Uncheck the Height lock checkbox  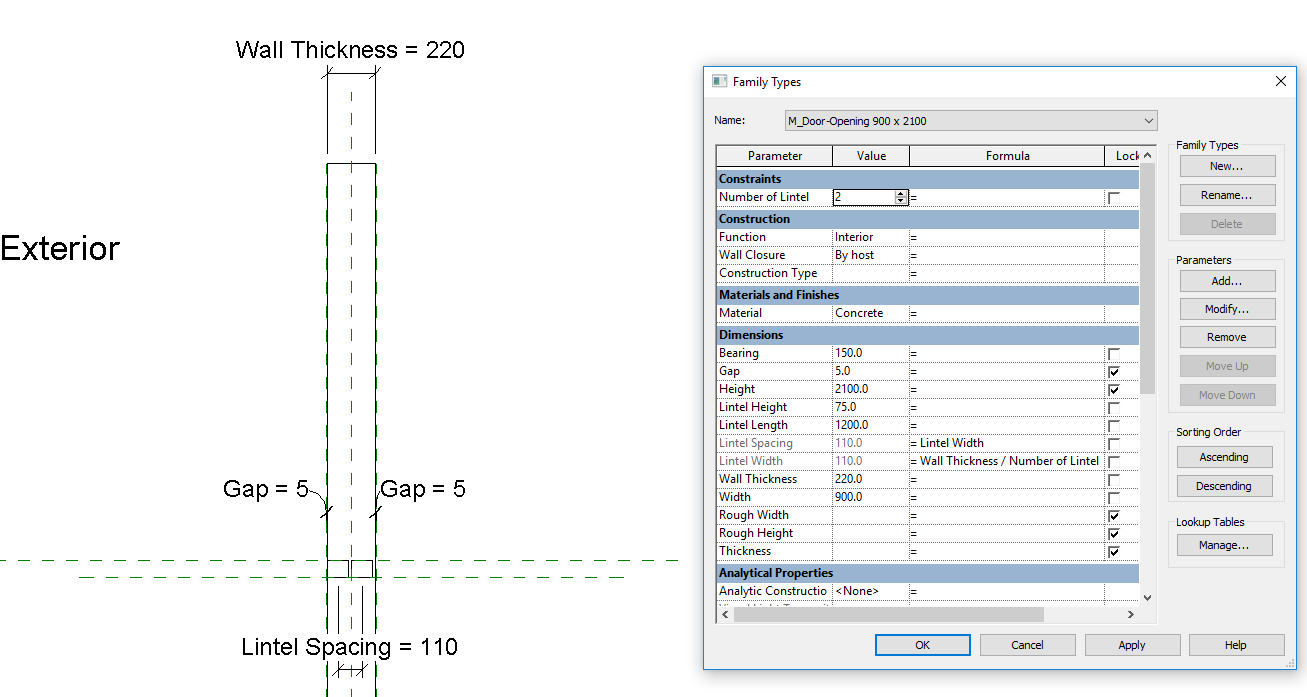(1114, 390)
